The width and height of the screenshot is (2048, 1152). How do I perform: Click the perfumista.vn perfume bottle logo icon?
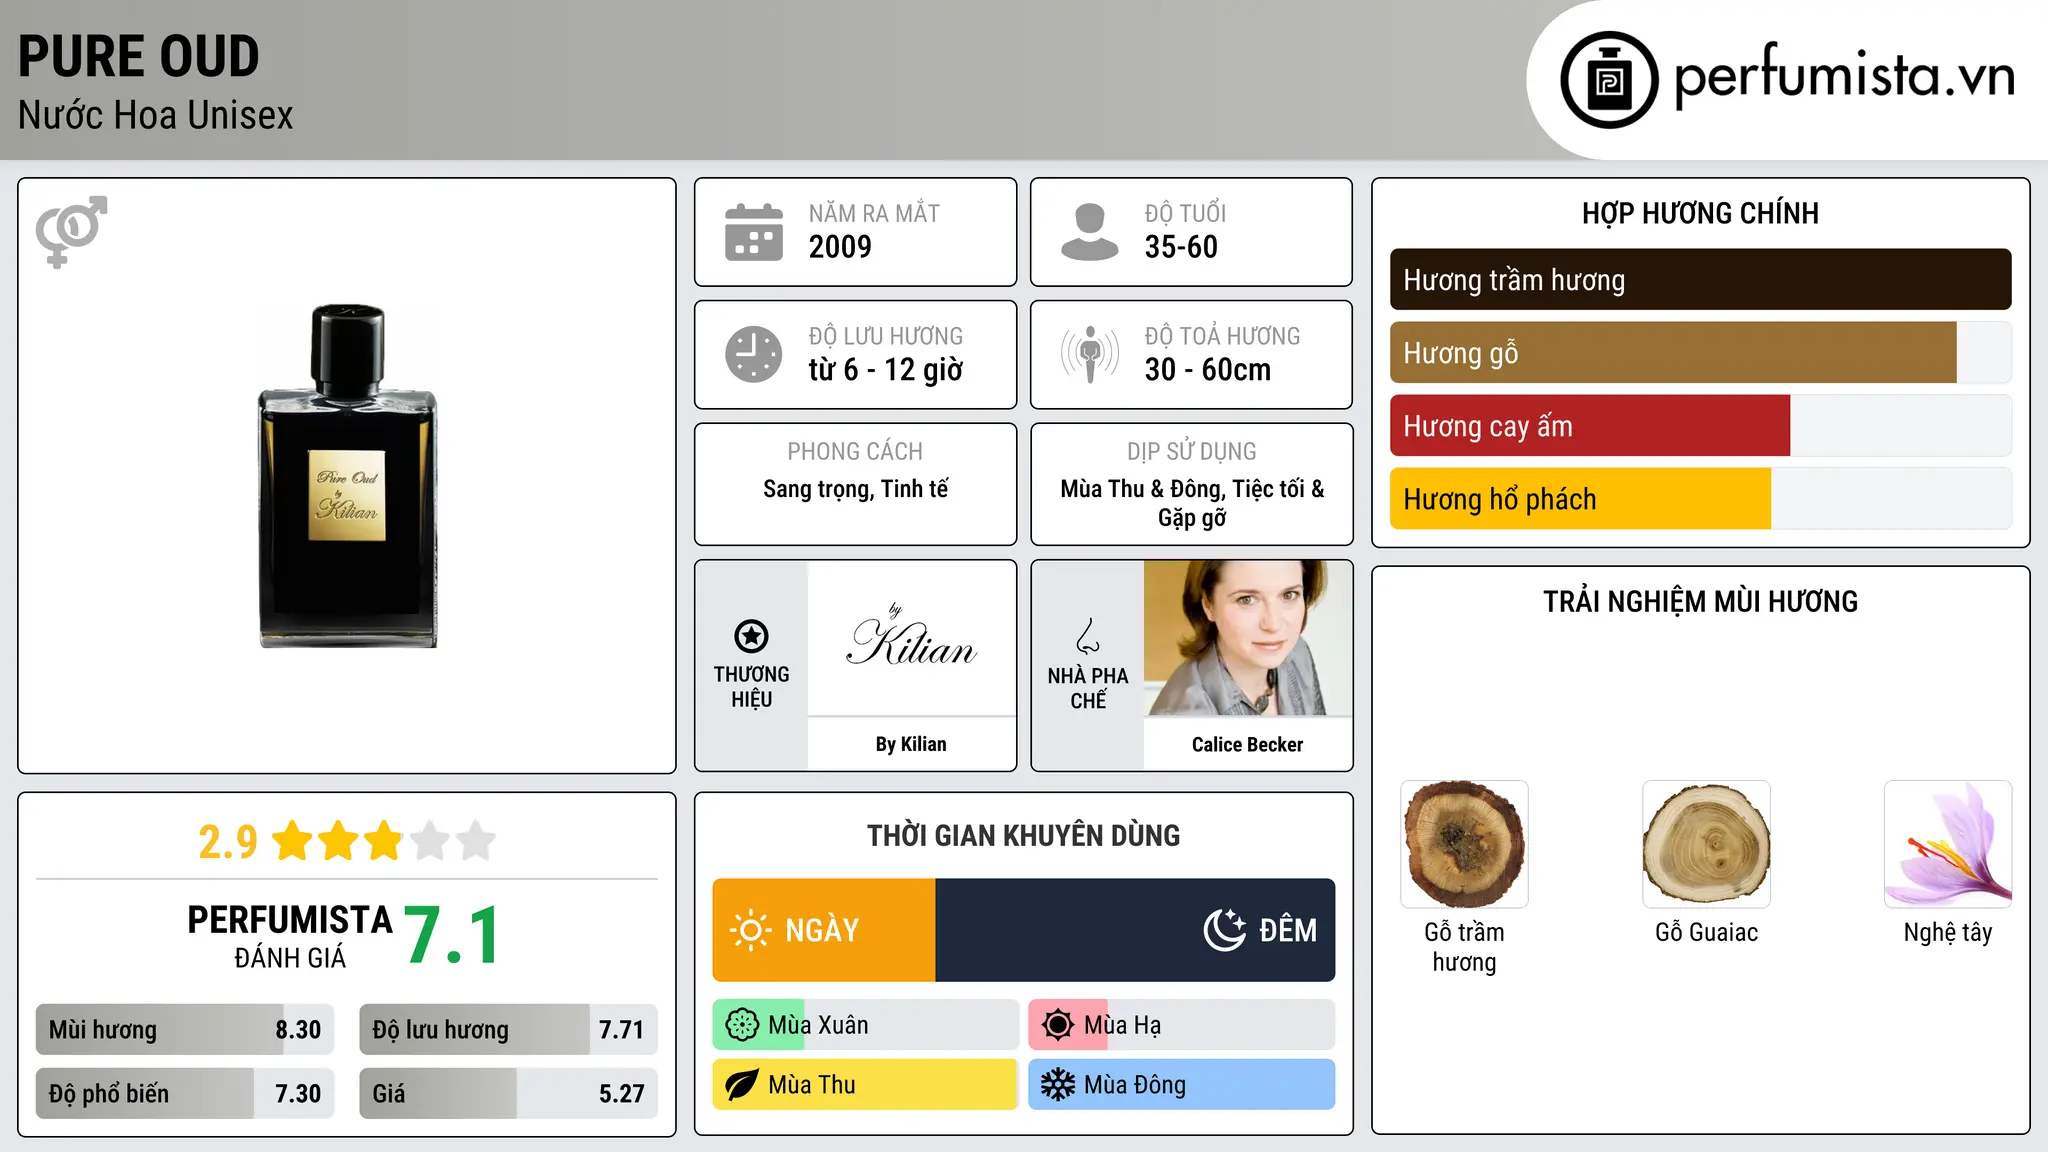point(1609,80)
